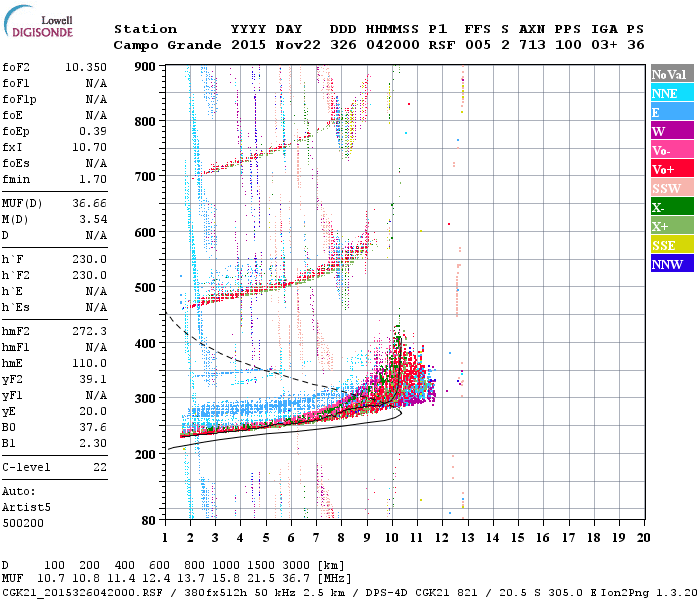Click the fmin value 1.70
700x600 pixels.
[93, 179]
